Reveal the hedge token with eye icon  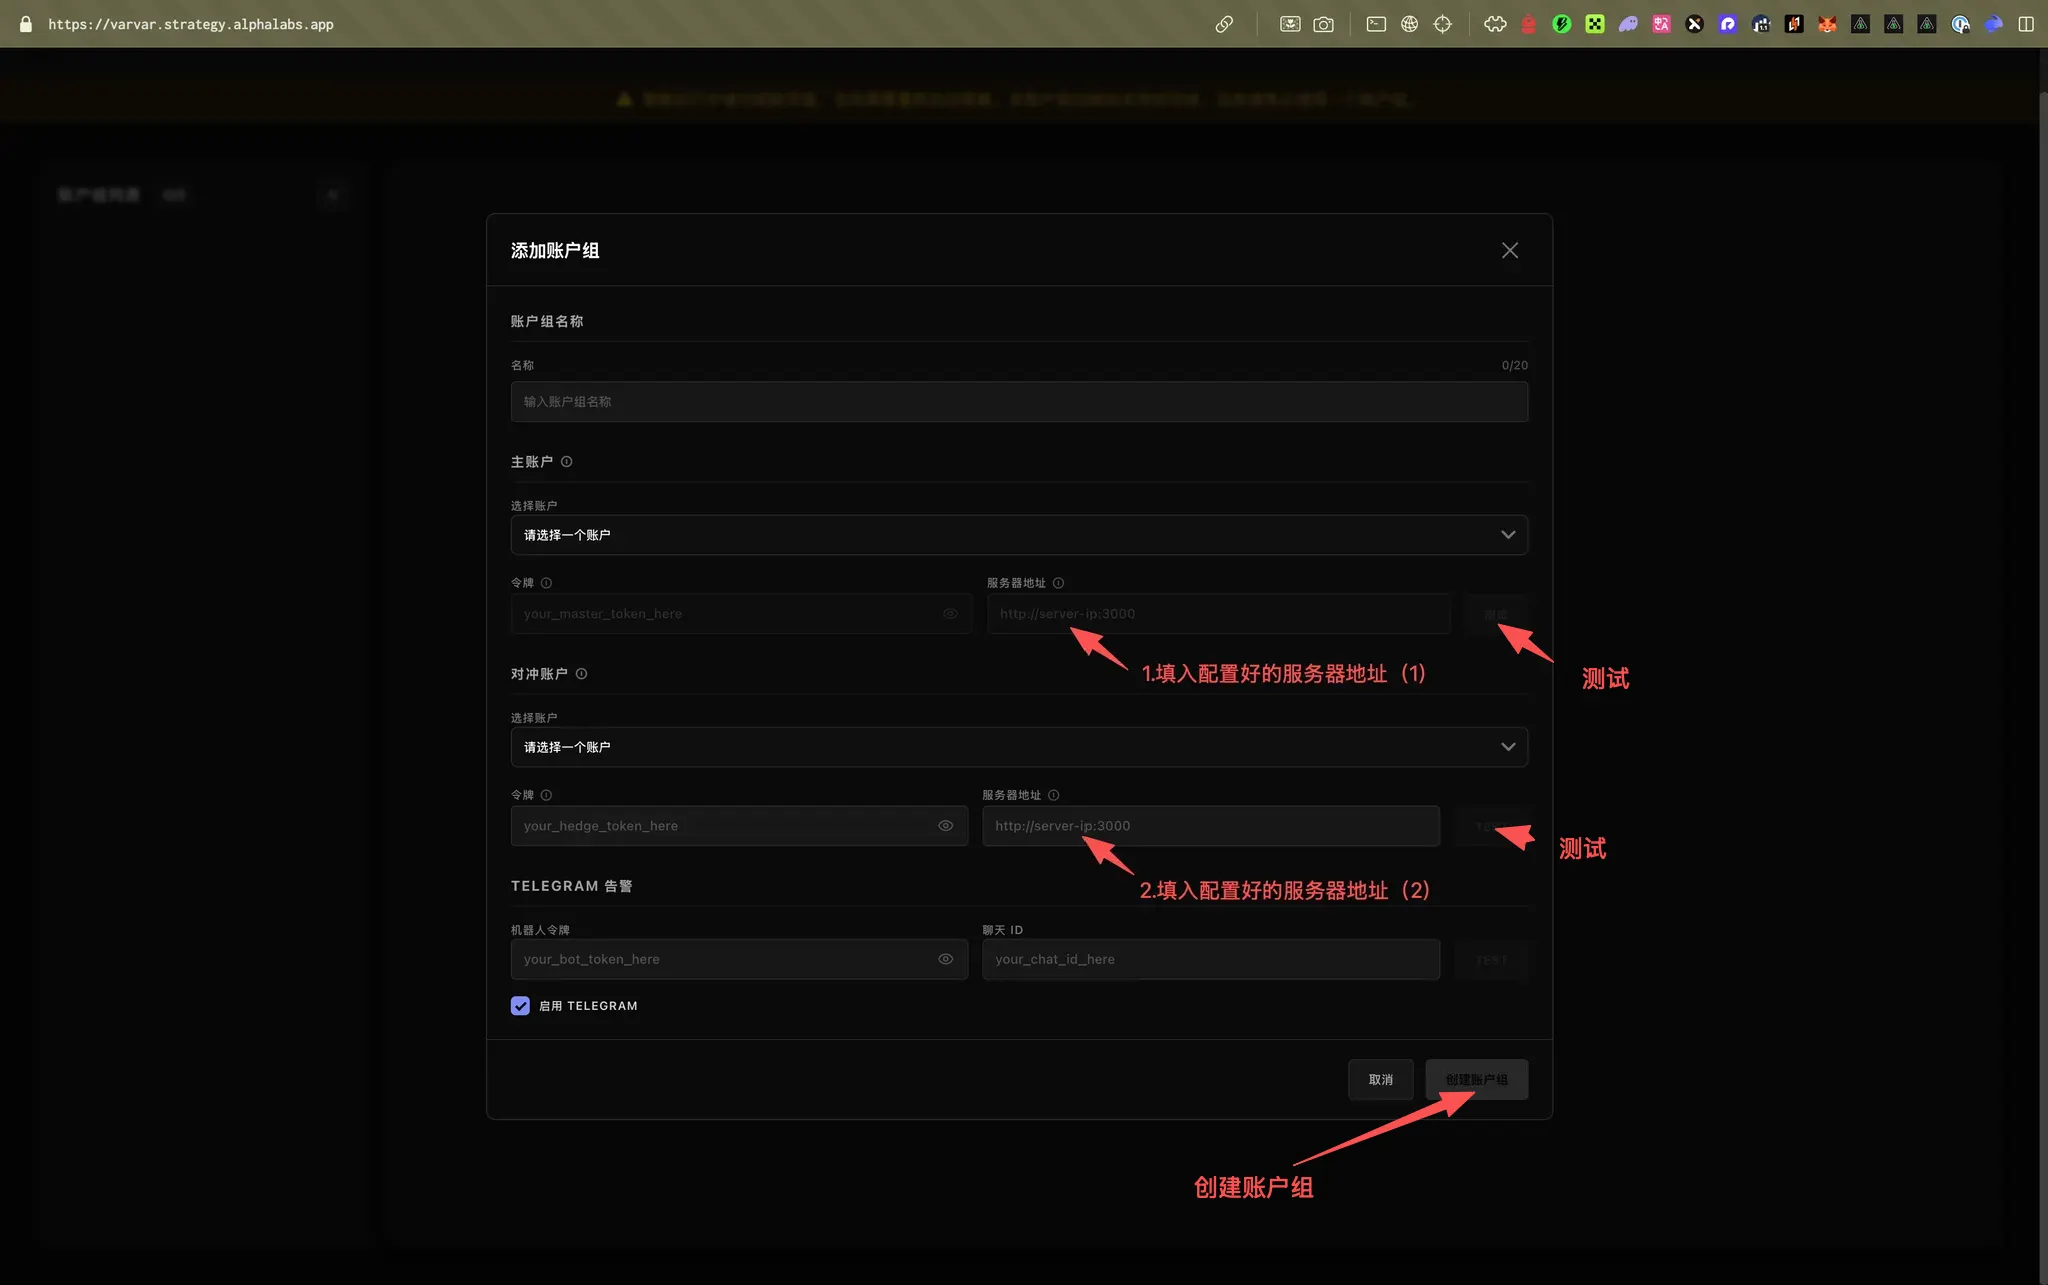point(945,826)
